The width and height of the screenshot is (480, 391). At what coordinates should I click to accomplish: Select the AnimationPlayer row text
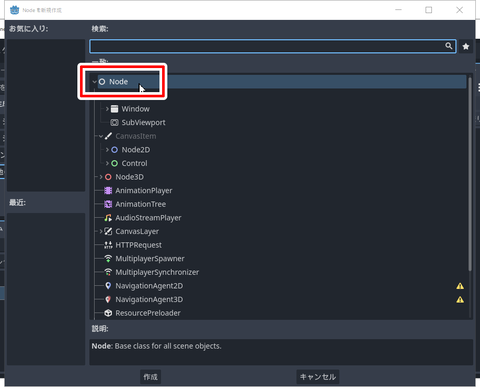coord(144,191)
